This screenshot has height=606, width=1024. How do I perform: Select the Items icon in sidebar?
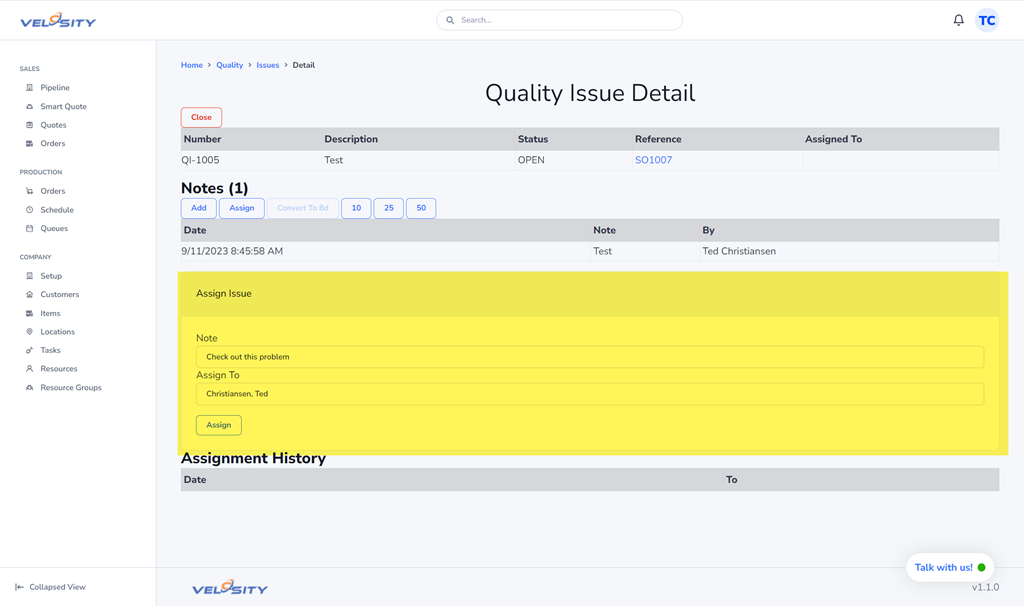pyautogui.click(x=29, y=313)
